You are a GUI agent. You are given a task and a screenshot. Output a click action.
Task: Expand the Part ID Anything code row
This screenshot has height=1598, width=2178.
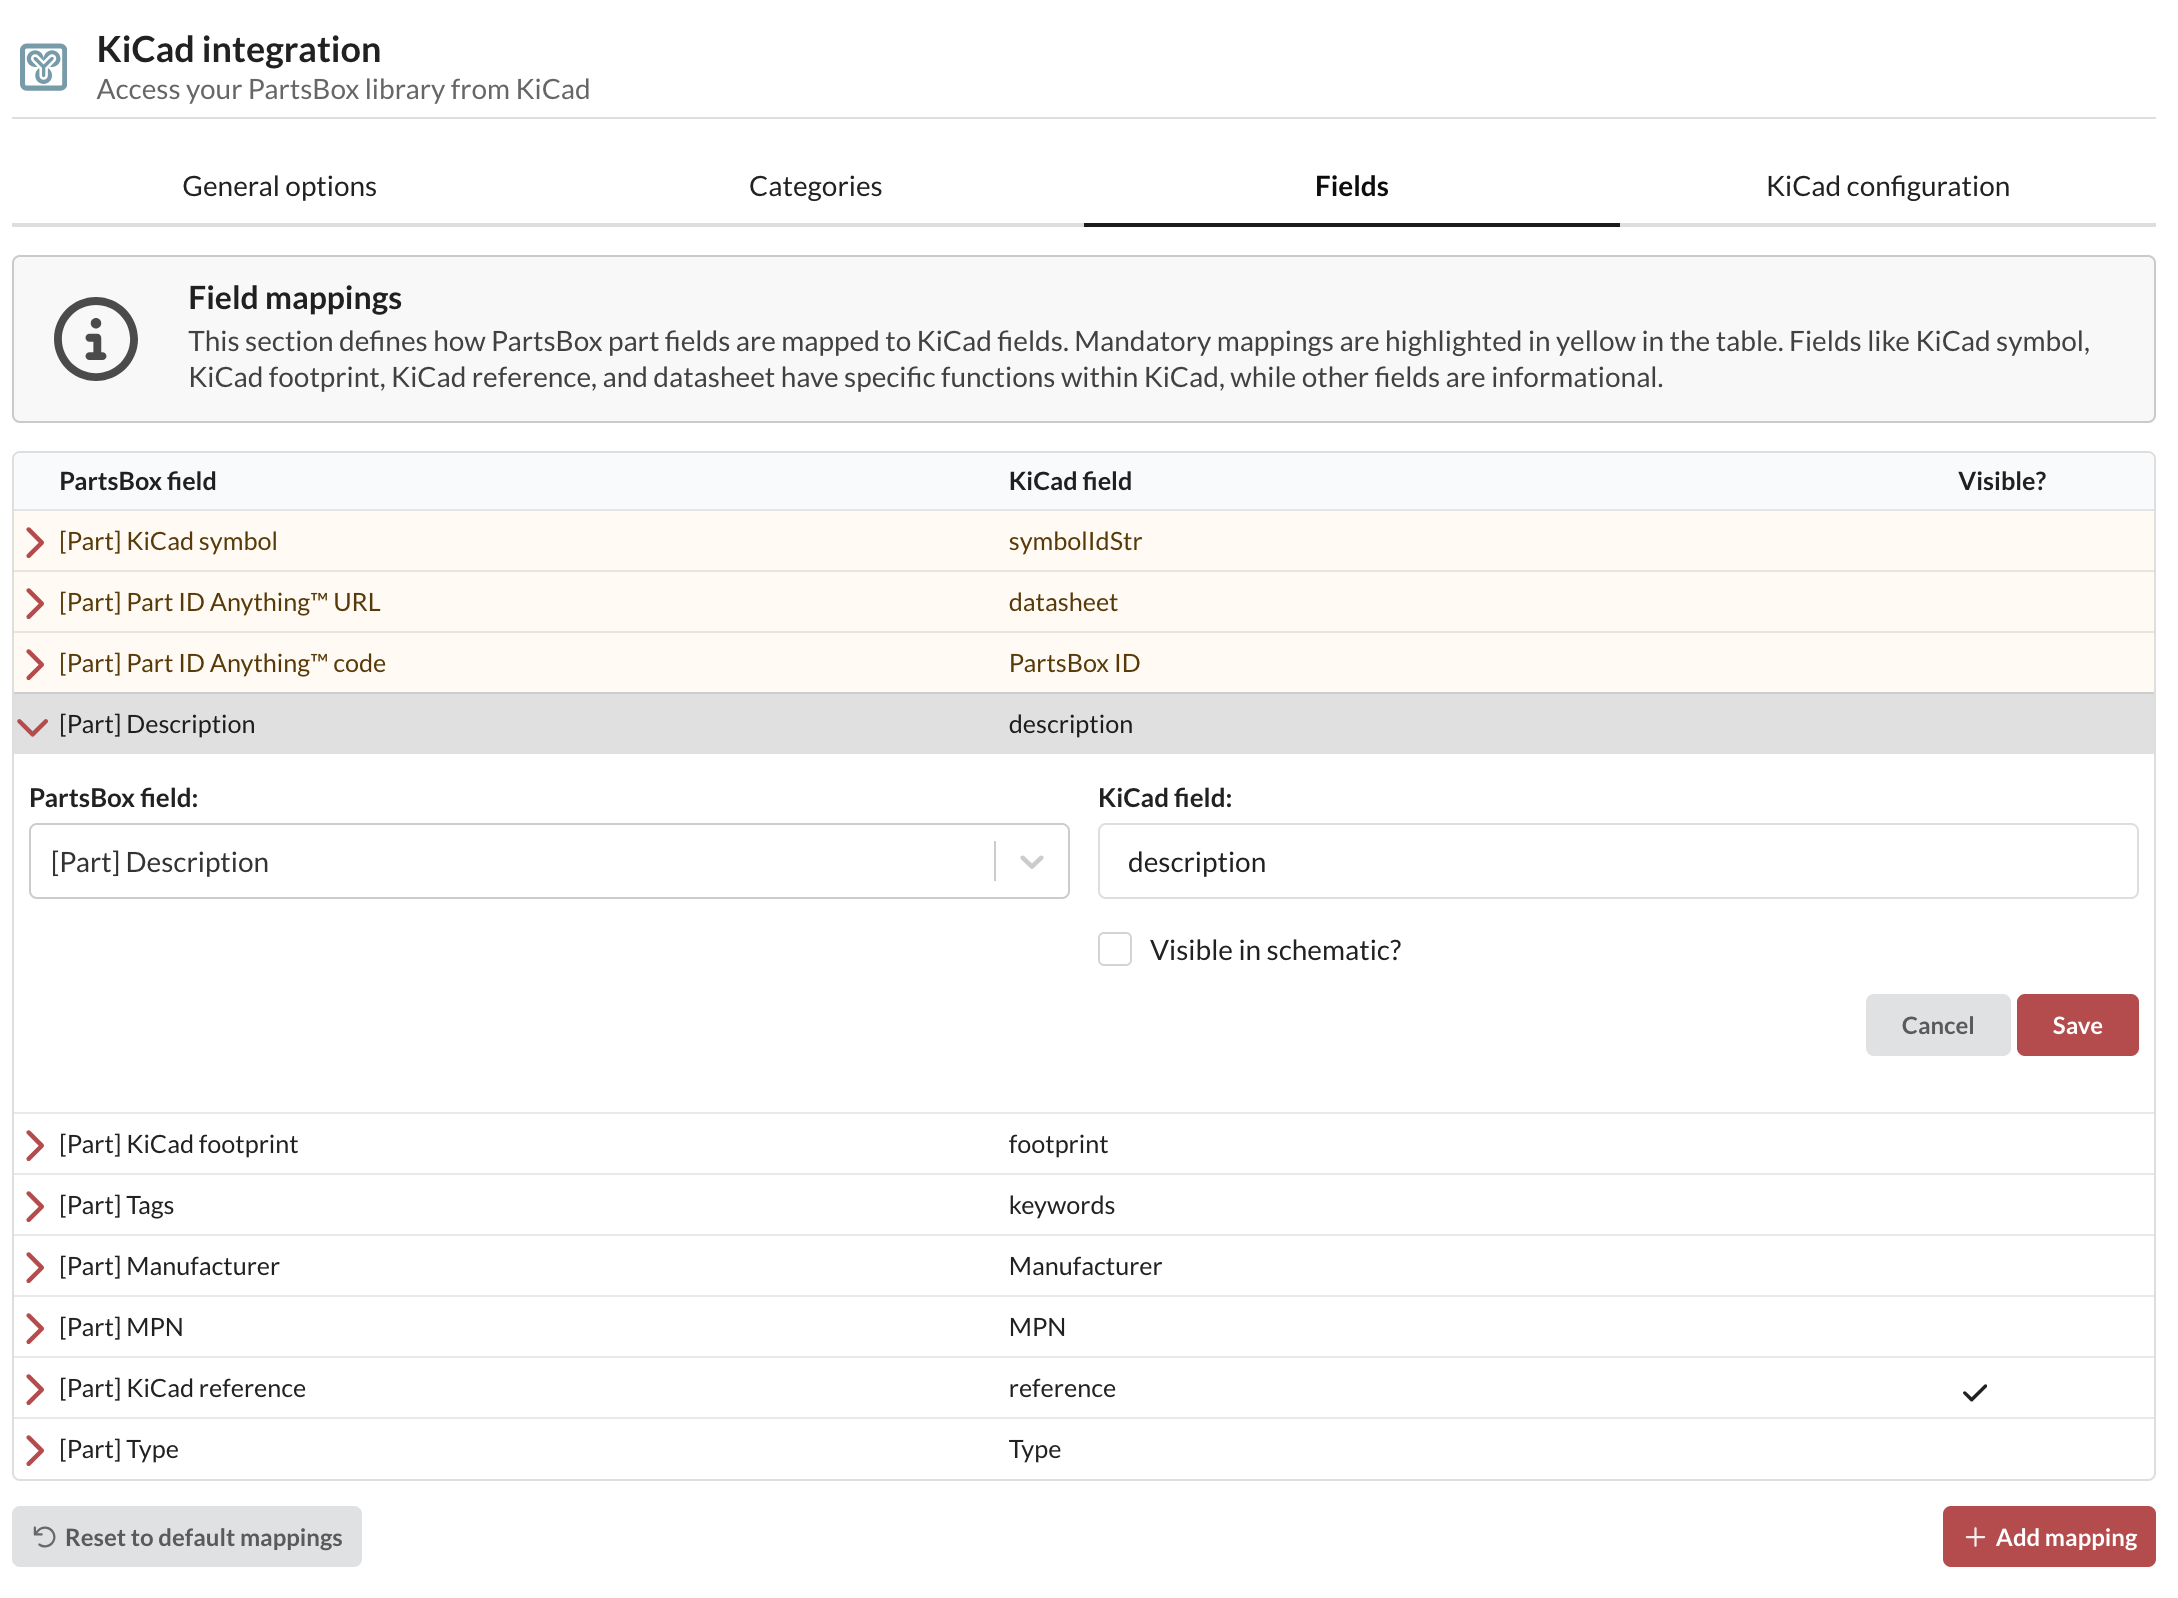pyautogui.click(x=35, y=664)
